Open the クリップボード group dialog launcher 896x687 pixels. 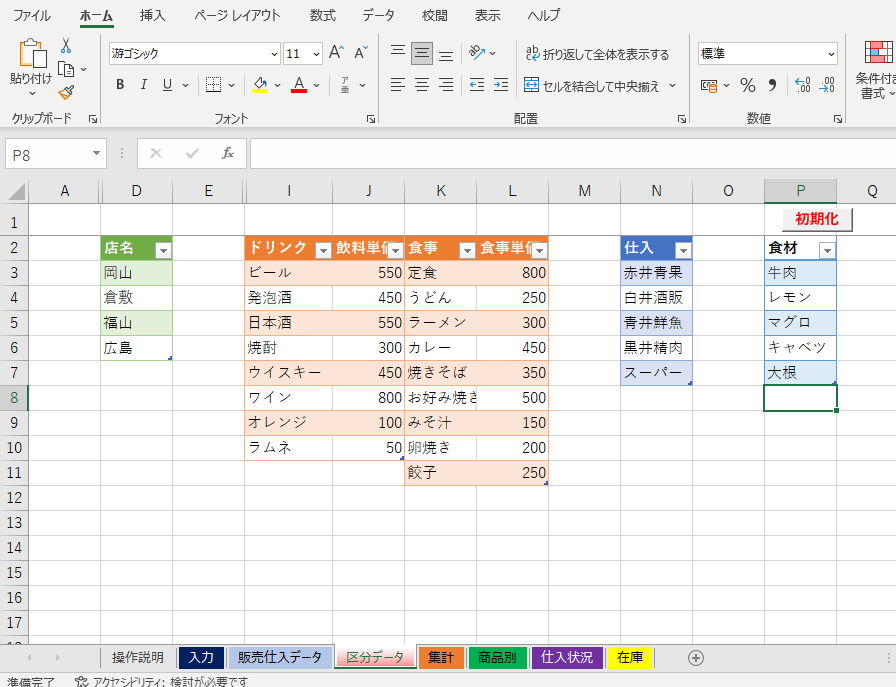click(x=93, y=119)
